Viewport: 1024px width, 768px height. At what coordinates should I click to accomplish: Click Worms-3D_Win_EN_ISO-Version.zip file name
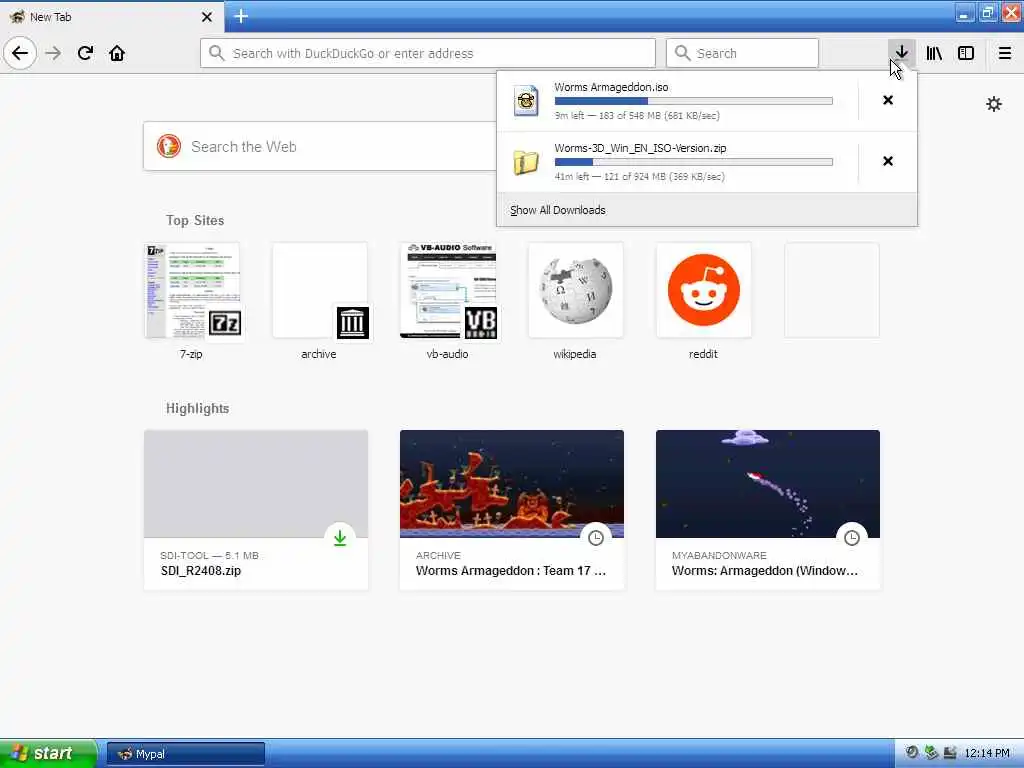(x=640, y=148)
